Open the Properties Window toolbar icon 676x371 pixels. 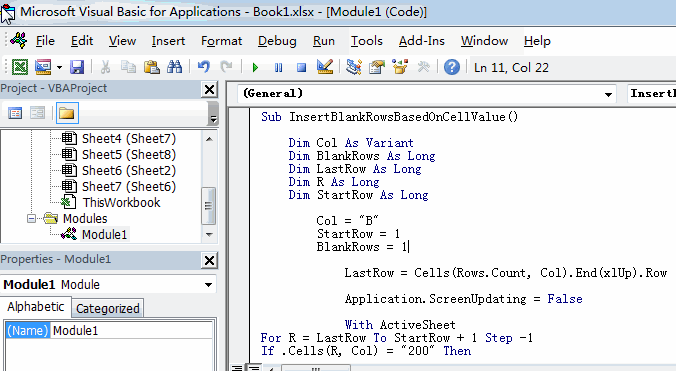(x=377, y=67)
